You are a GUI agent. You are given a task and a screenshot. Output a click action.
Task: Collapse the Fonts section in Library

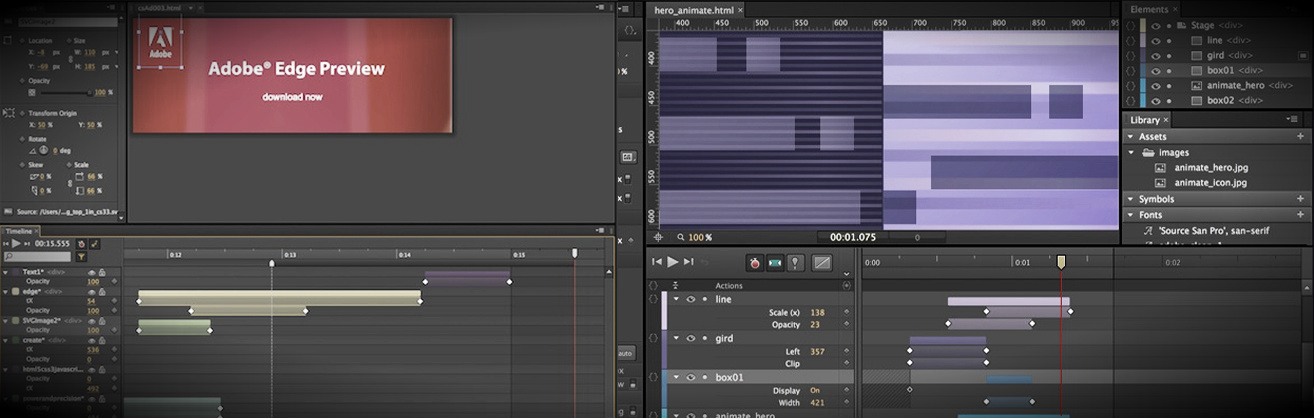click(1130, 215)
